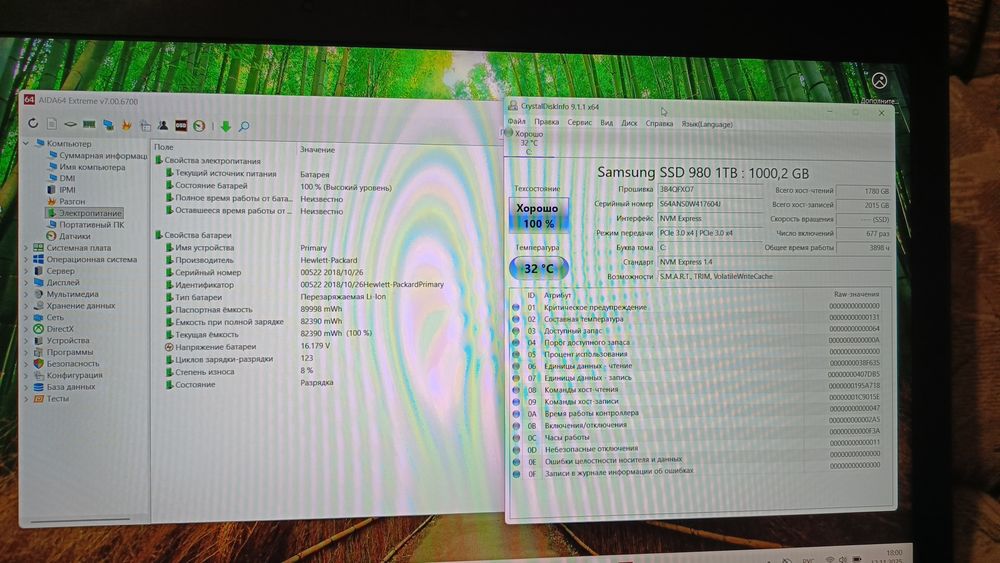Viewport: 1000px width, 563px height.
Task: Click the calendar-style toolbar icon in AIDA64
Action: click(145, 126)
